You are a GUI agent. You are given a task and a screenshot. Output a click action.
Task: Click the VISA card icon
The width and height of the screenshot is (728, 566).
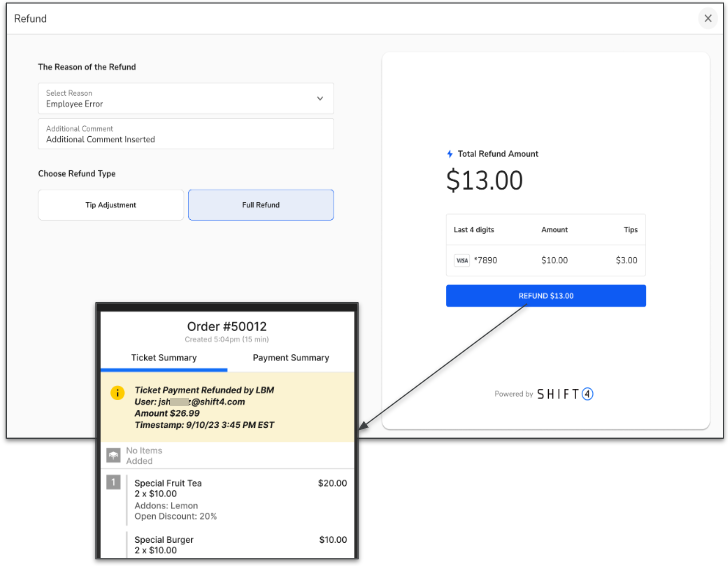coord(461,260)
